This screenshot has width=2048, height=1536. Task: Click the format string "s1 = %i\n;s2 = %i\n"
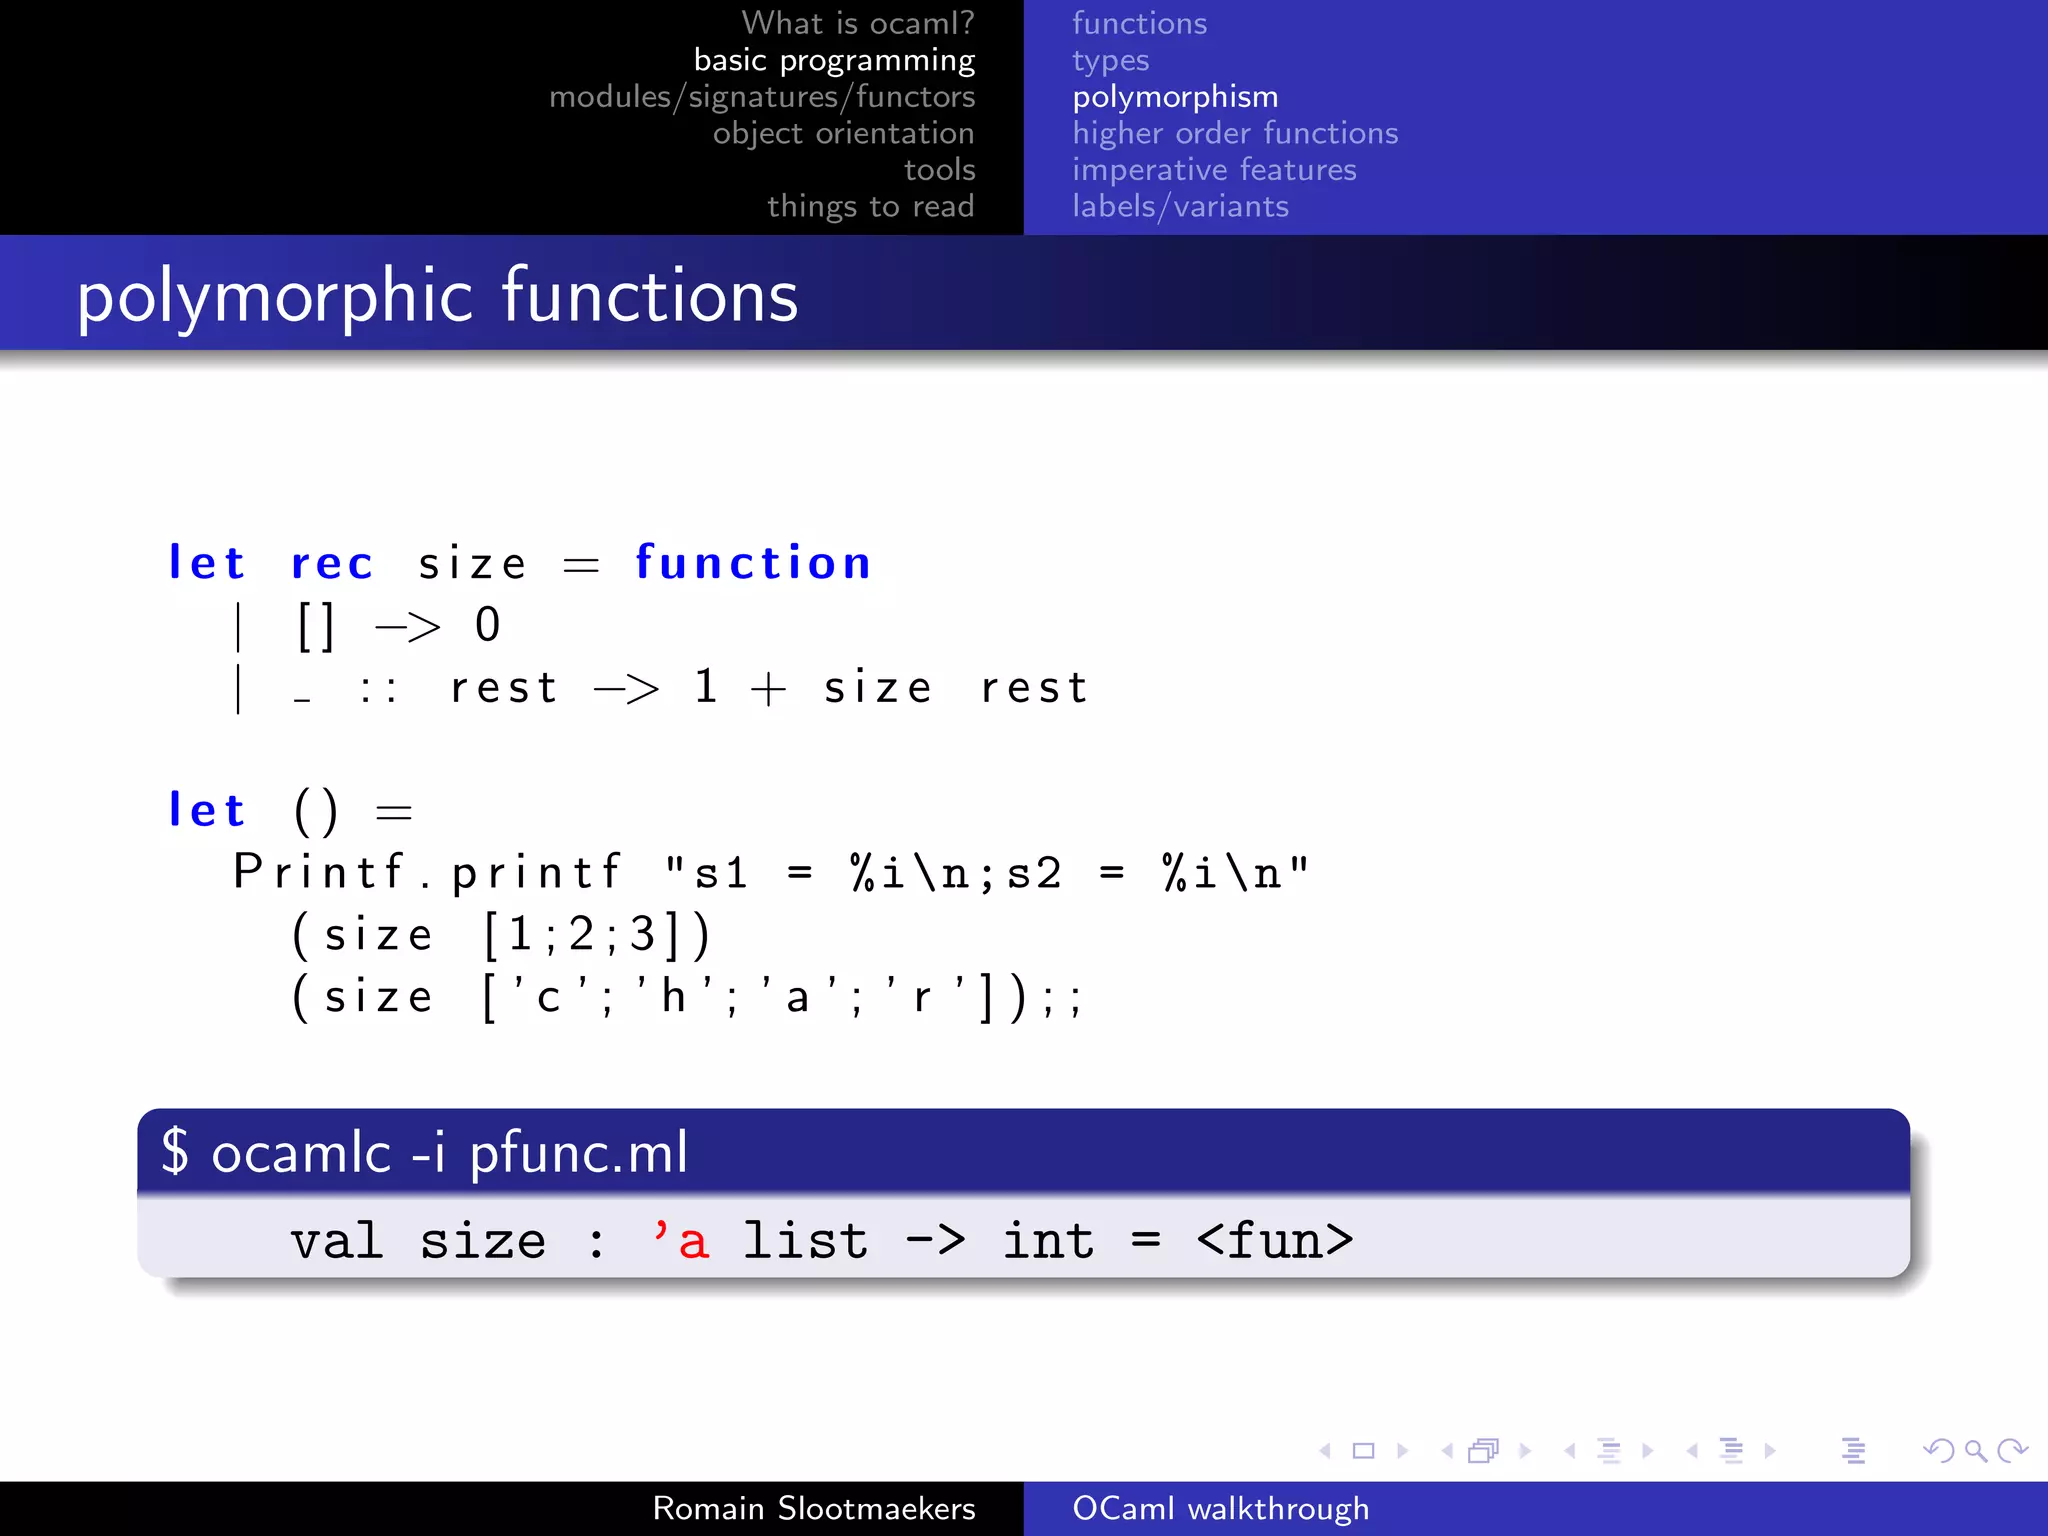[987, 872]
